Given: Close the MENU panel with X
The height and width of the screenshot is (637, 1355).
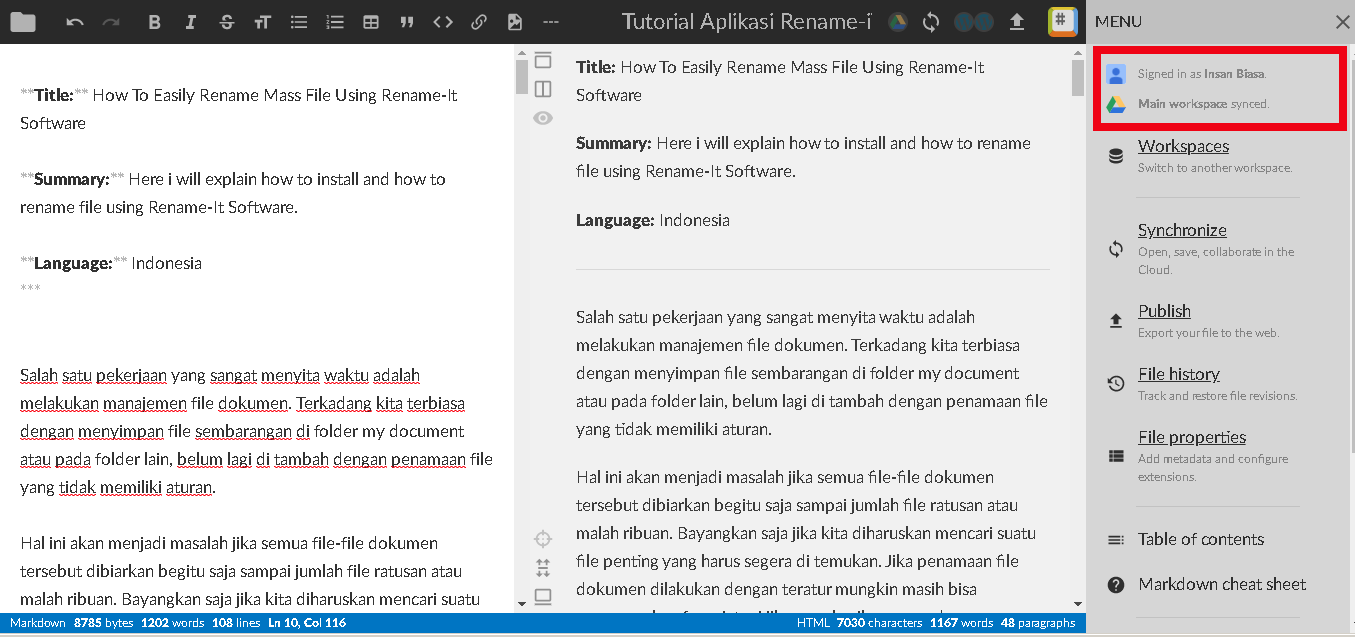Looking at the screenshot, I should pos(1342,22).
